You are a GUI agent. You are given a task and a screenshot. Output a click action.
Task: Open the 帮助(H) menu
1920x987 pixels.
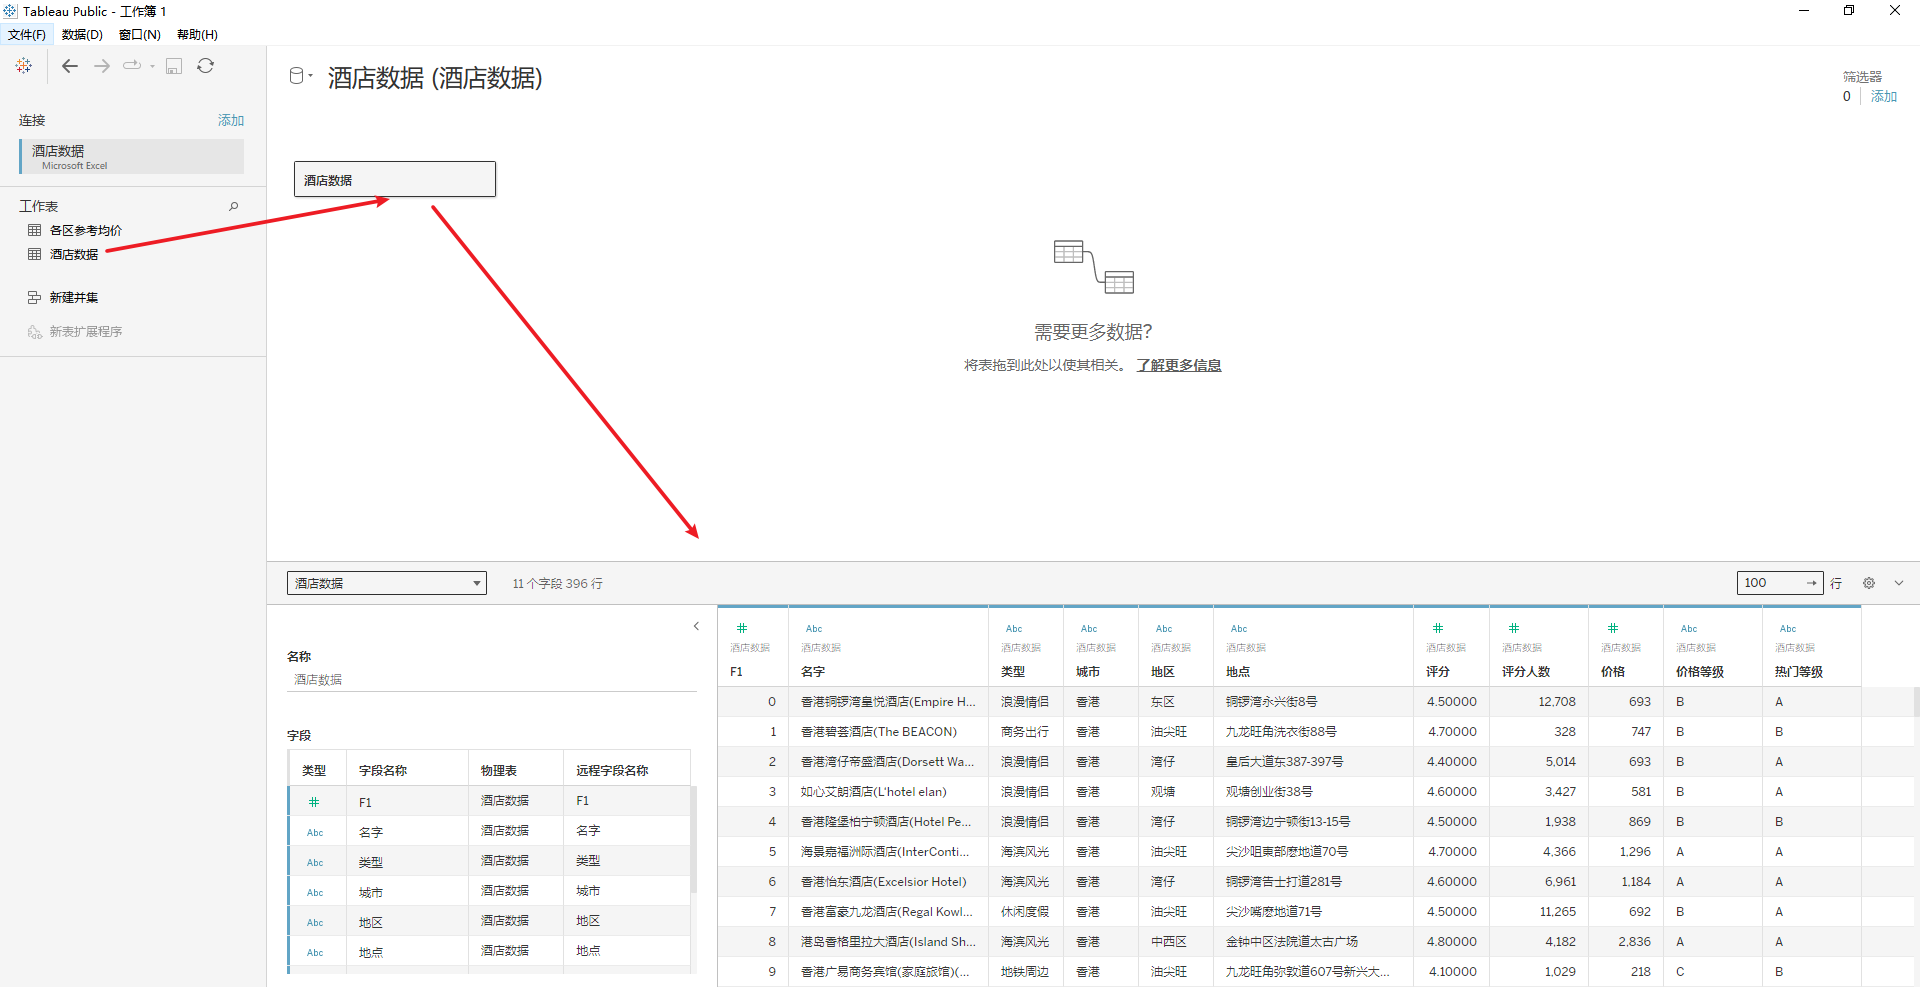[197, 35]
